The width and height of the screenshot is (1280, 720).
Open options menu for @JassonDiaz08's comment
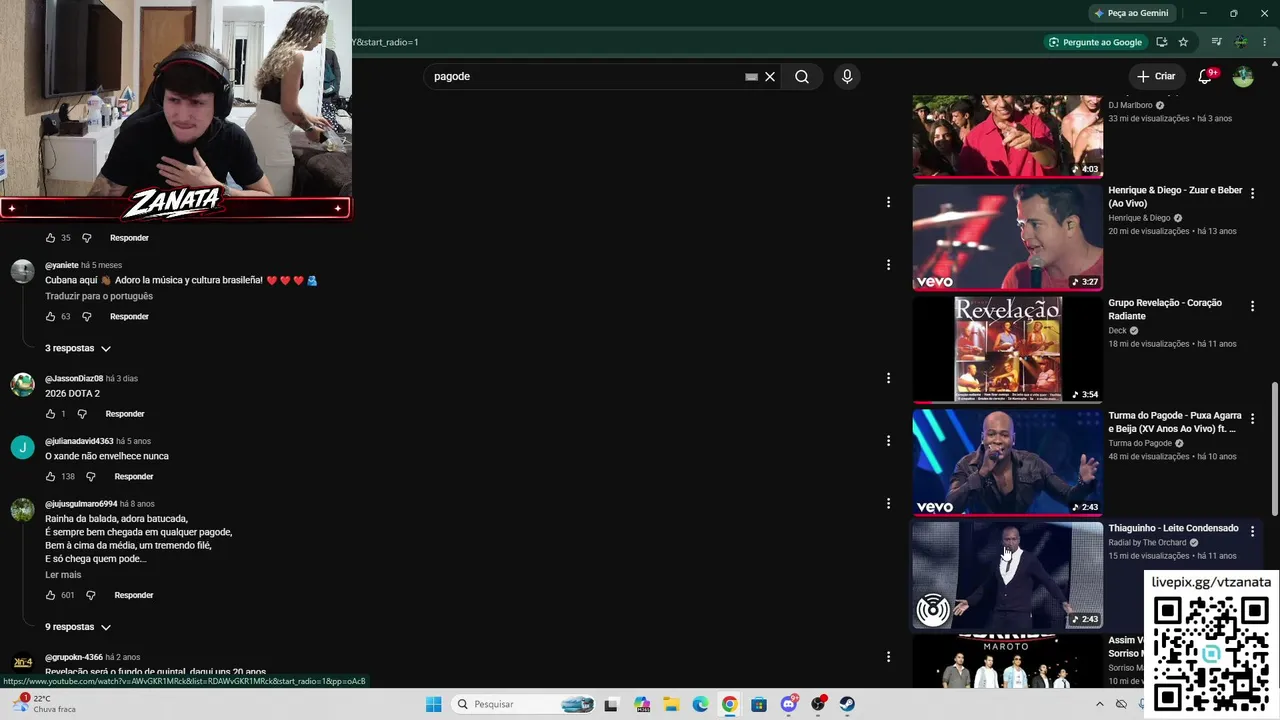(888, 378)
